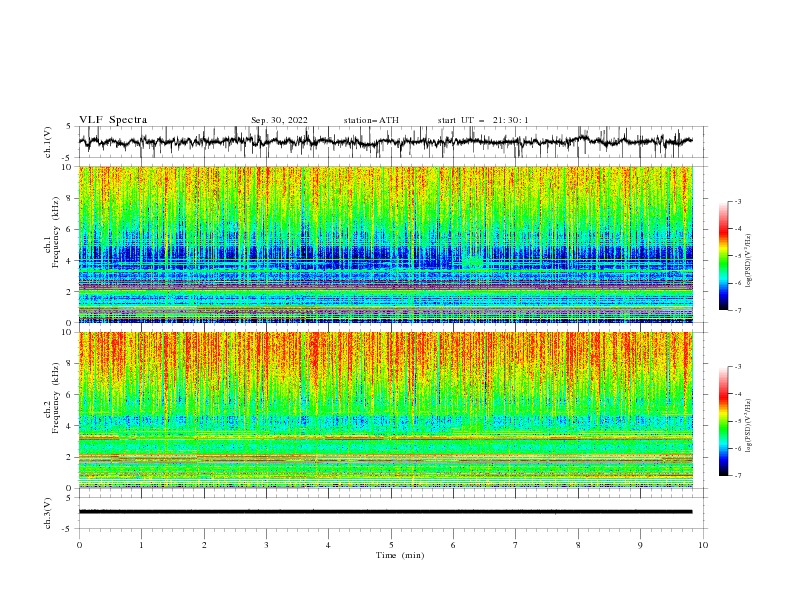The height and width of the screenshot is (612, 792).
Task: Click the ch.3 flat voltage trace
Action: (x=386, y=512)
